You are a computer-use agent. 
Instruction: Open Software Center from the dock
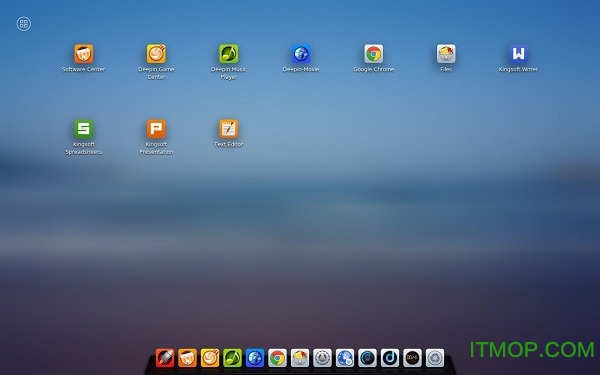188,358
